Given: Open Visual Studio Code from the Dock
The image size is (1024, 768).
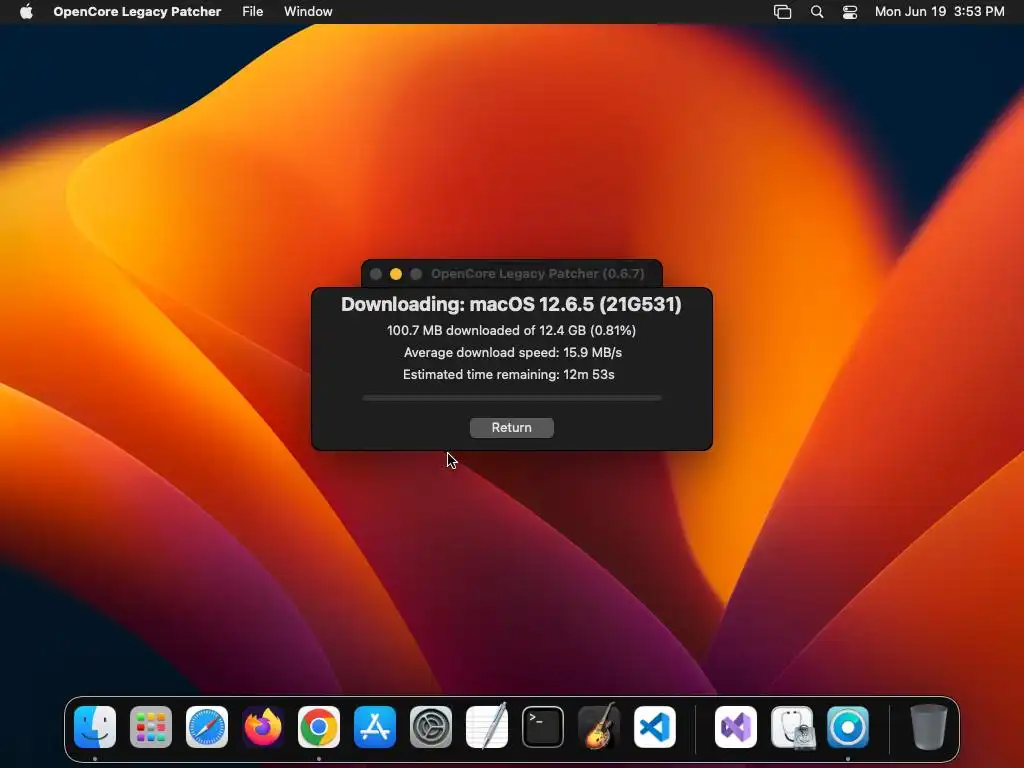Looking at the screenshot, I should 655,727.
